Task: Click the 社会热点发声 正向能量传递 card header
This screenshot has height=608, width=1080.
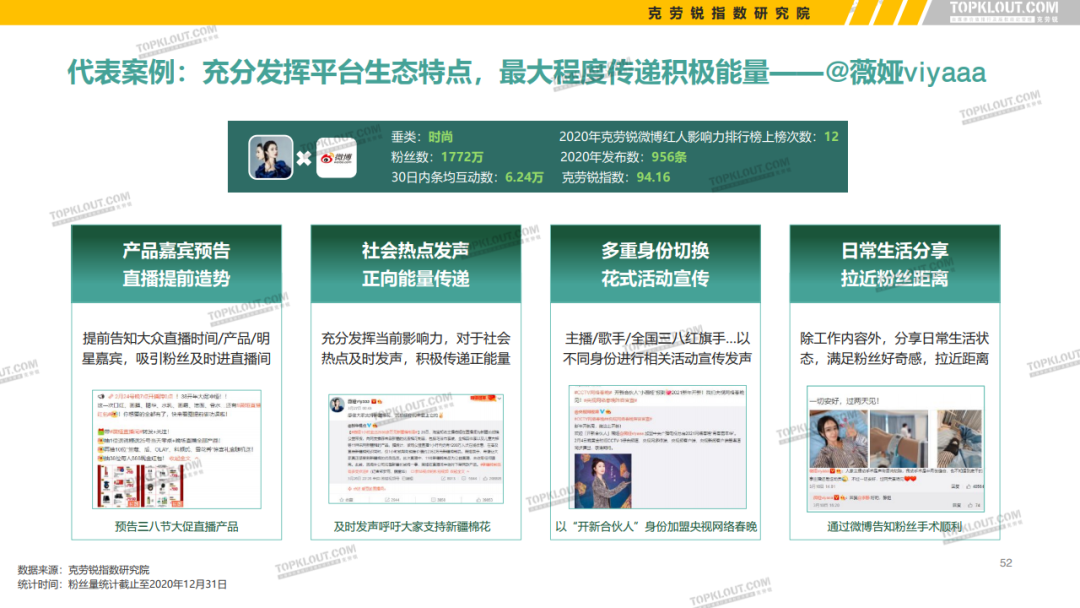Action: pos(416,264)
